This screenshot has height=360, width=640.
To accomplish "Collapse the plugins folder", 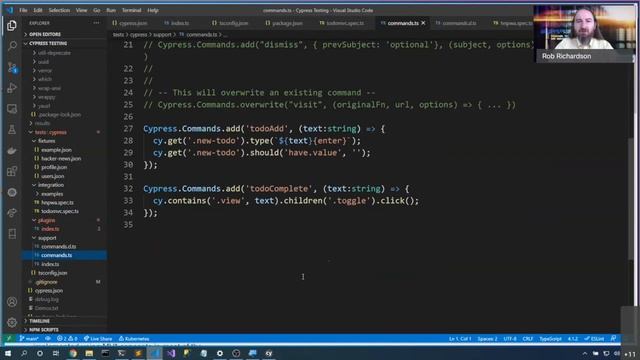I will click(45, 220).
